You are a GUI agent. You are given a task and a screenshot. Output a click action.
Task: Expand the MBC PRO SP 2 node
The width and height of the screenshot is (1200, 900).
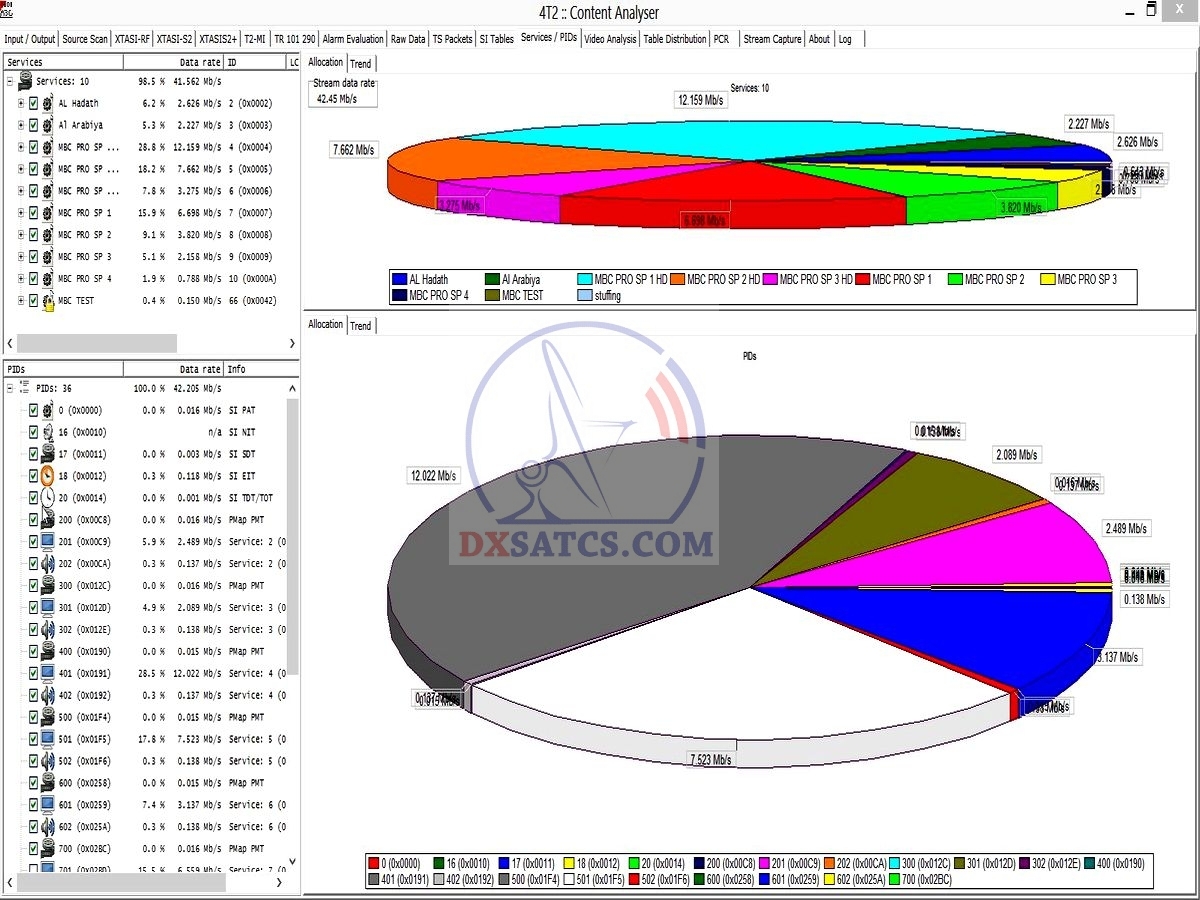pos(21,235)
